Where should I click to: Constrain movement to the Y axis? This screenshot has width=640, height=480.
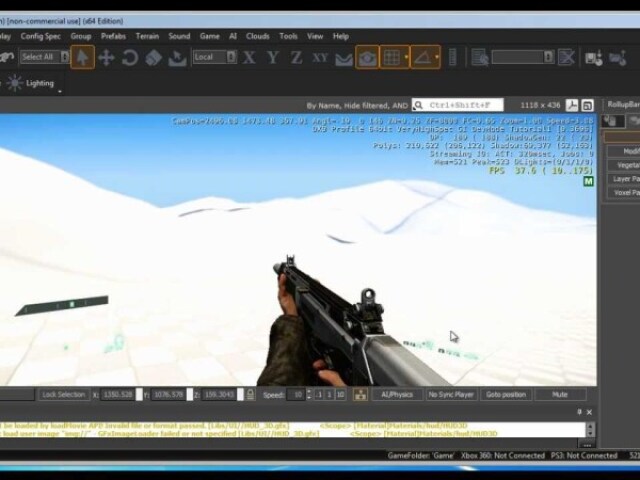click(273, 58)
